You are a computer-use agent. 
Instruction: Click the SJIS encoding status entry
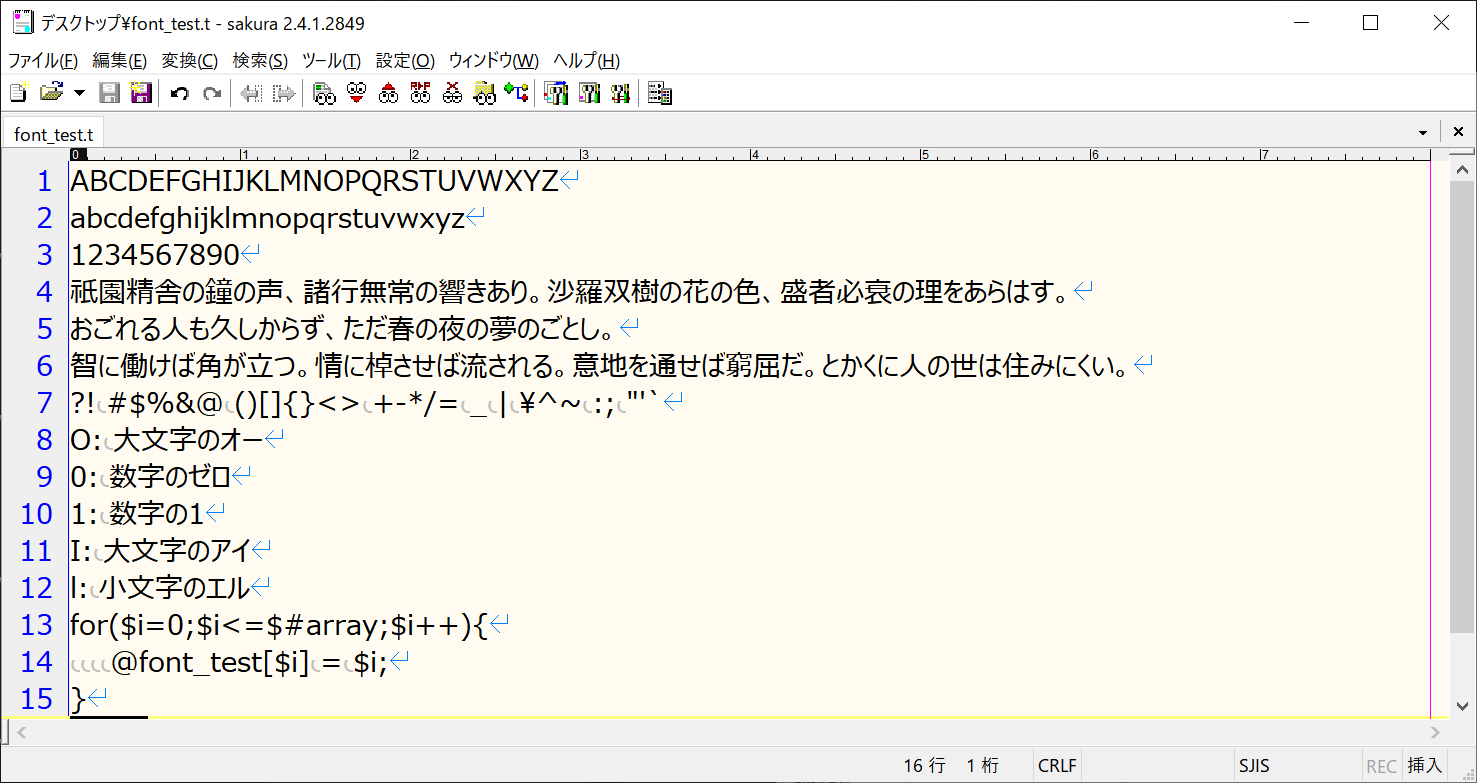(x=1253, y=766)
